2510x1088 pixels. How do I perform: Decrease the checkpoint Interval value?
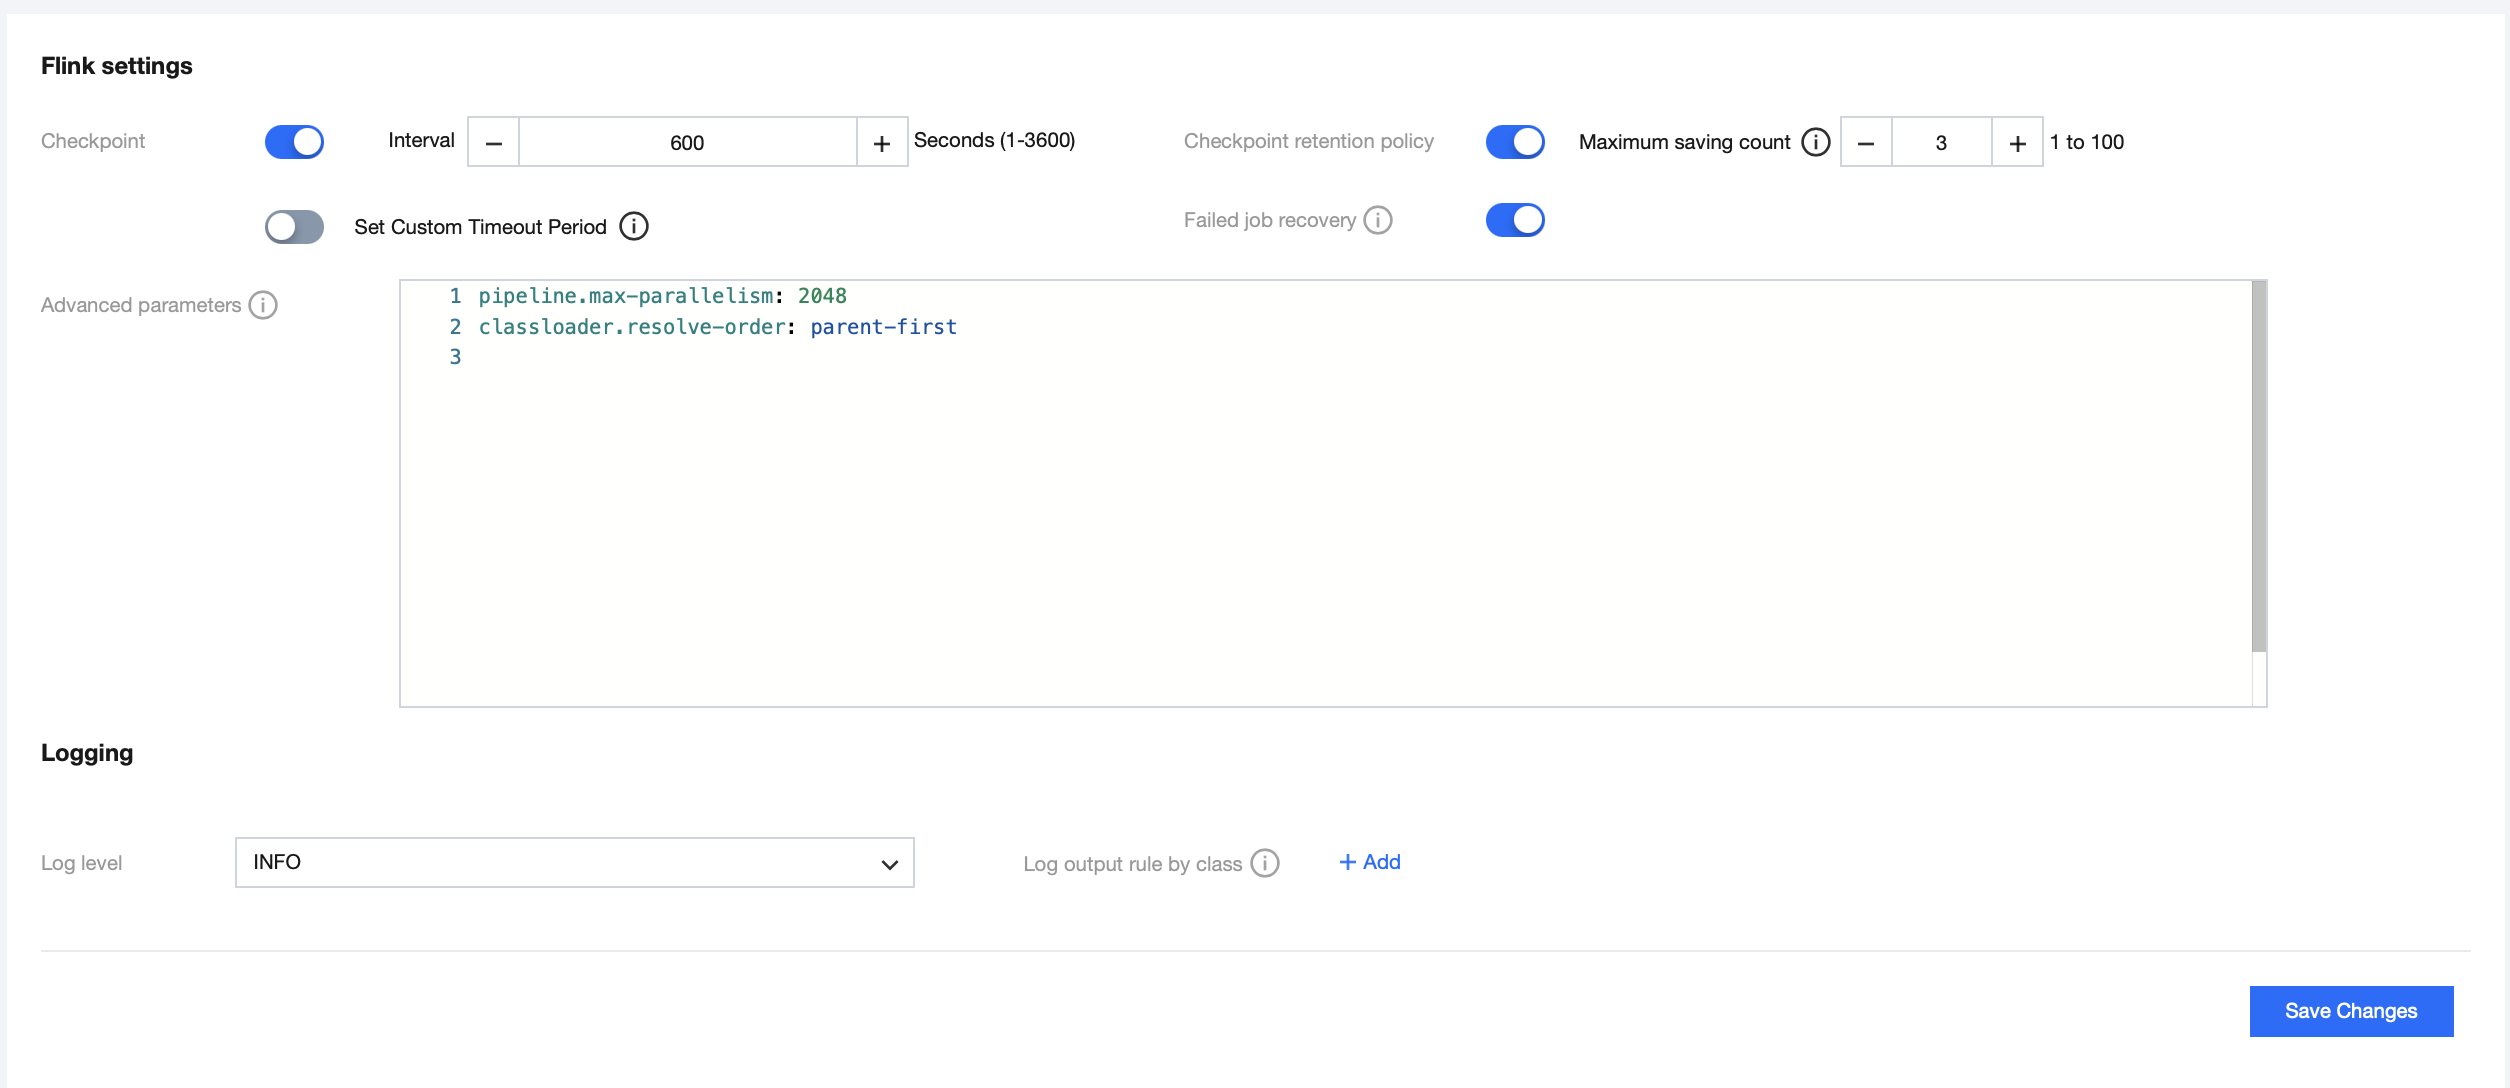[494, 142]
